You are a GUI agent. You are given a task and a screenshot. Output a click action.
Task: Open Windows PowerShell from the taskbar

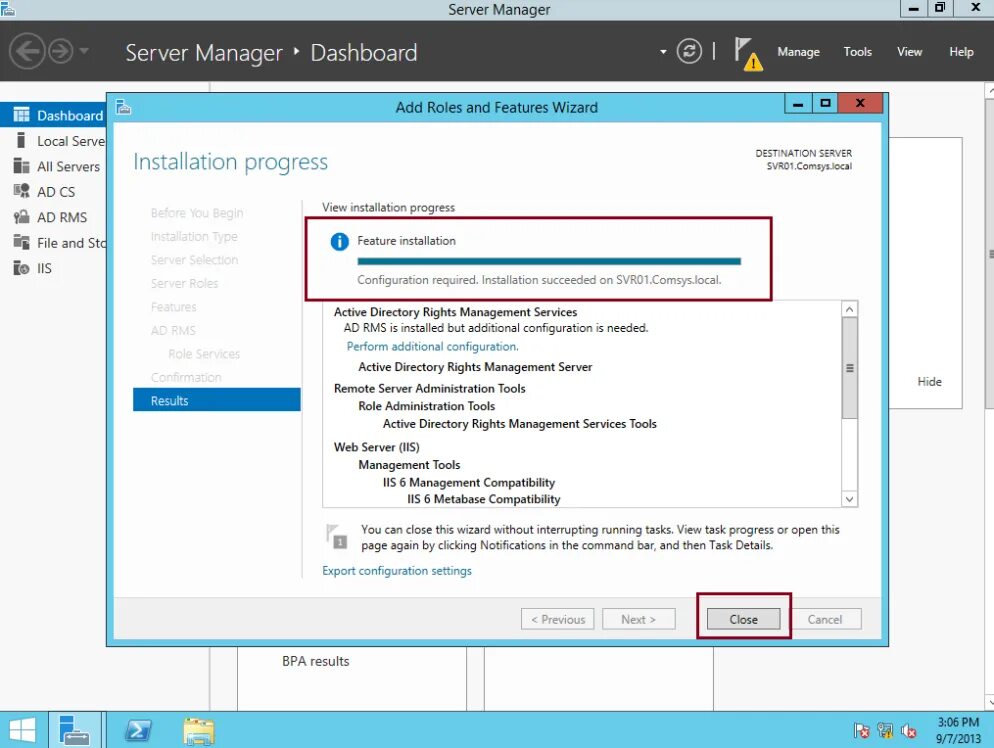(138, 730)
